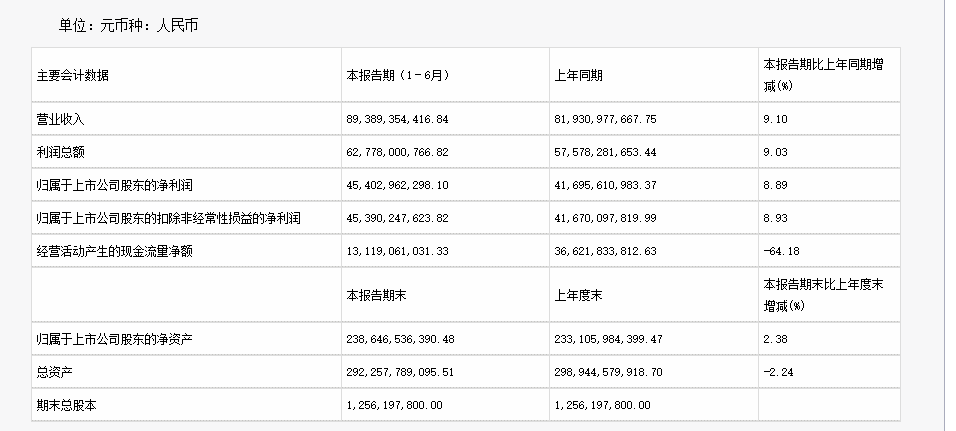The height and width of the screenshot is (431, 956).
Task: Click the value 292,257,789,095.51
Action: point(400,372)
